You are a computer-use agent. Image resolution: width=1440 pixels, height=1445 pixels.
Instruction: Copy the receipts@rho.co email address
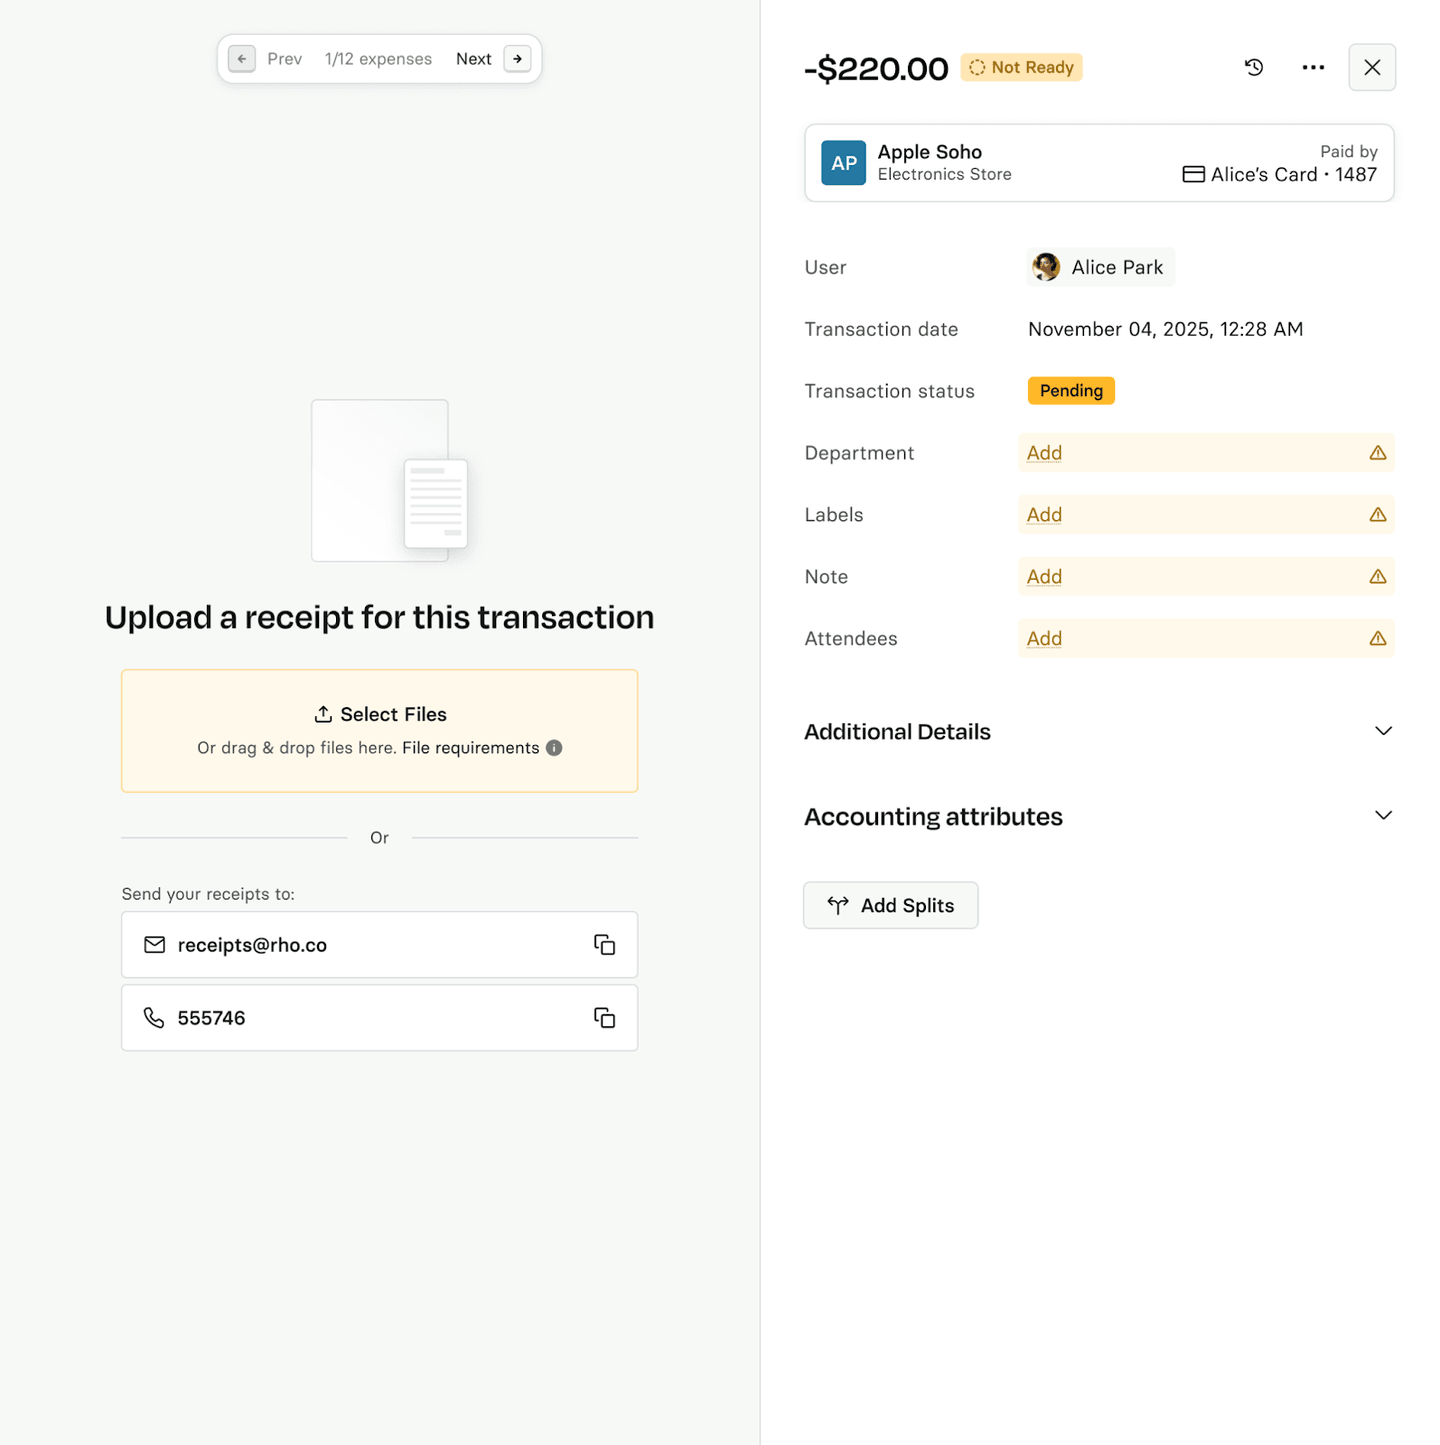click(x=604, y=945)
